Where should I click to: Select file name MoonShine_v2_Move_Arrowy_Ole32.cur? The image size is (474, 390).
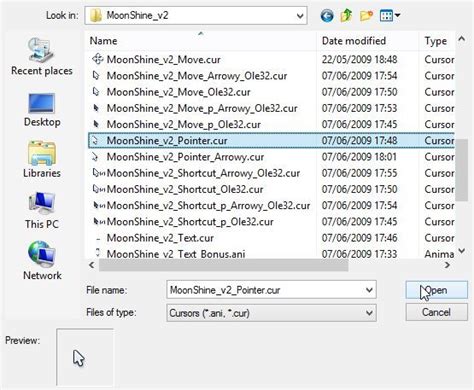coord(197,76)
